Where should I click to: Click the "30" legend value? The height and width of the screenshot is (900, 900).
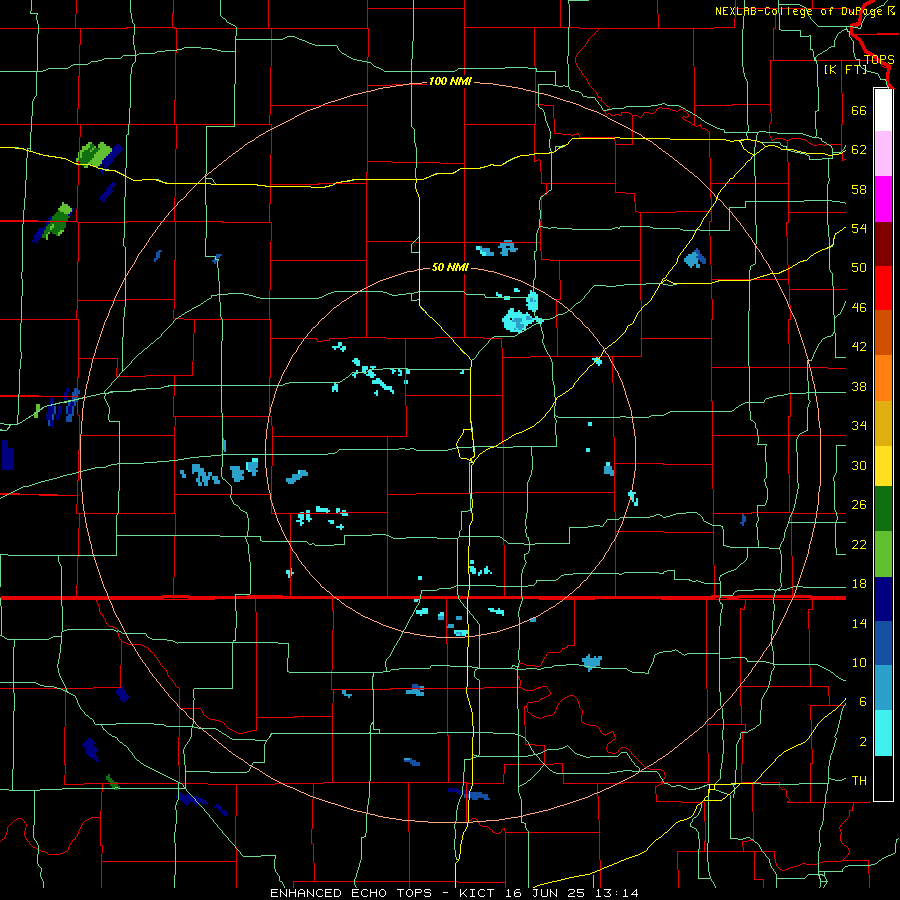(x=859, y=465)
